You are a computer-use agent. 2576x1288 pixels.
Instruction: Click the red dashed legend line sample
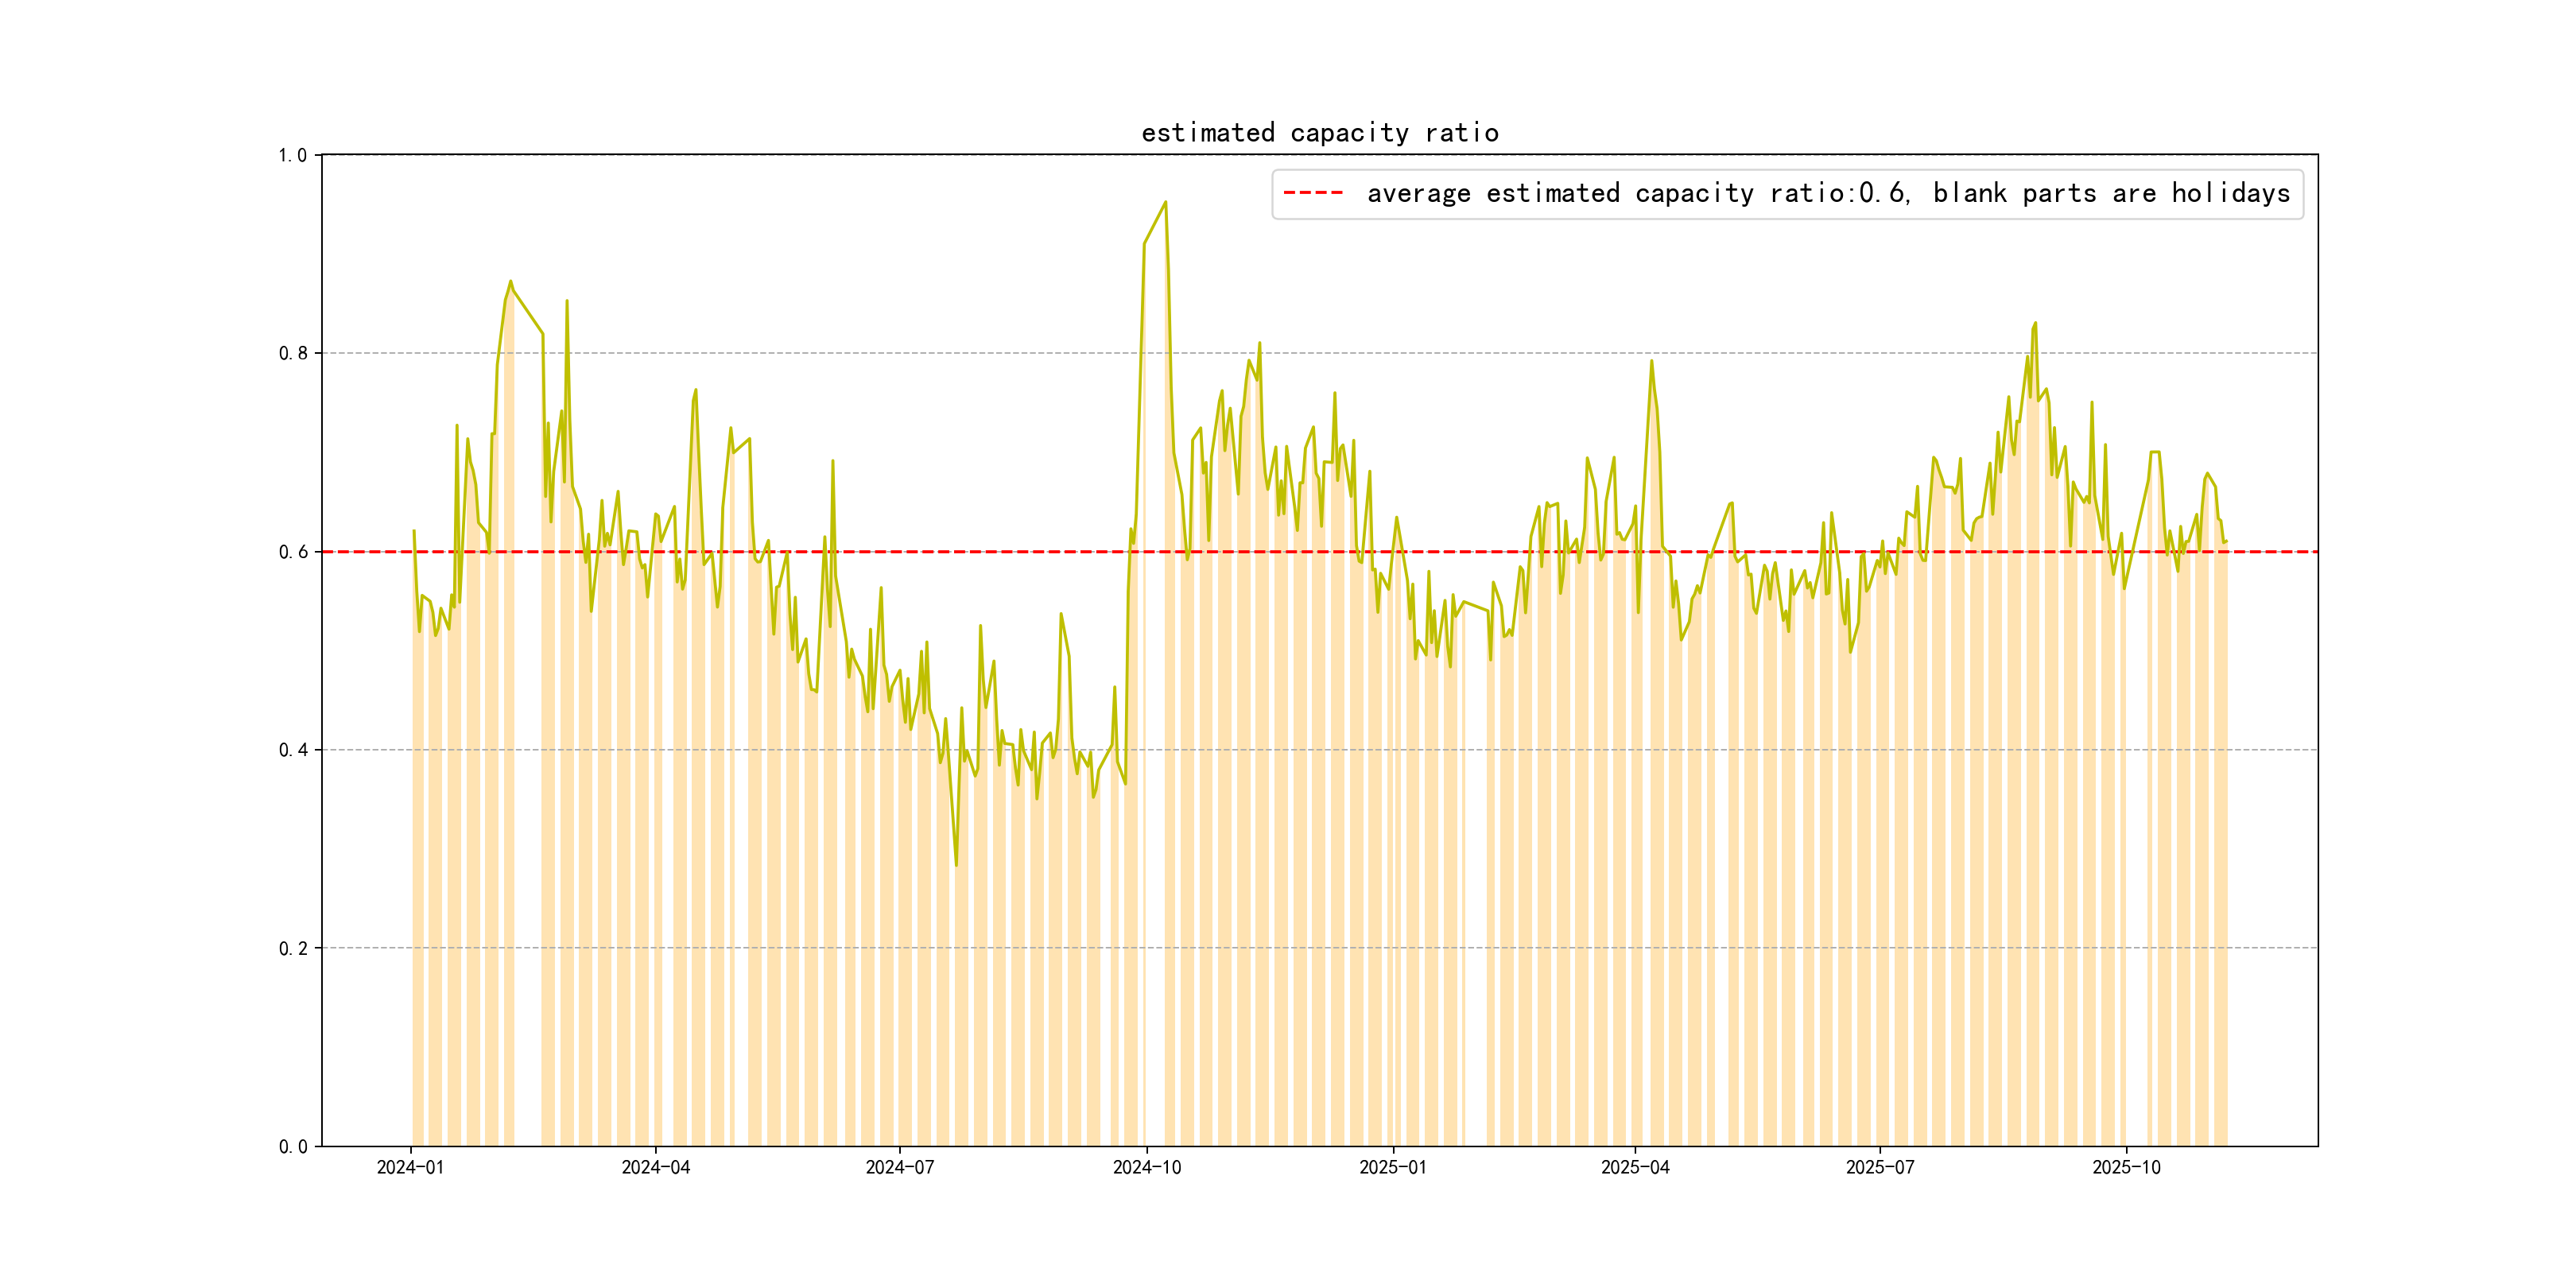1312,193
